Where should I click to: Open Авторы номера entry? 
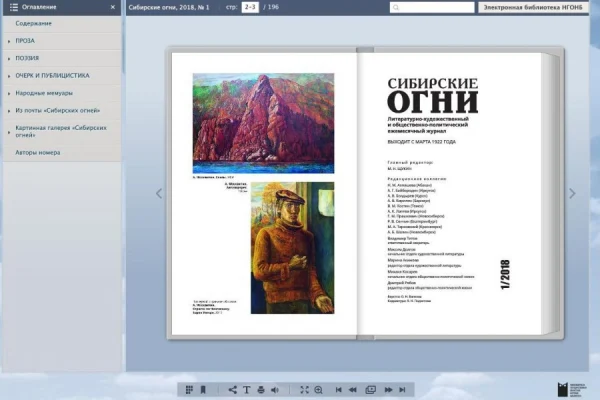point(38,152)
